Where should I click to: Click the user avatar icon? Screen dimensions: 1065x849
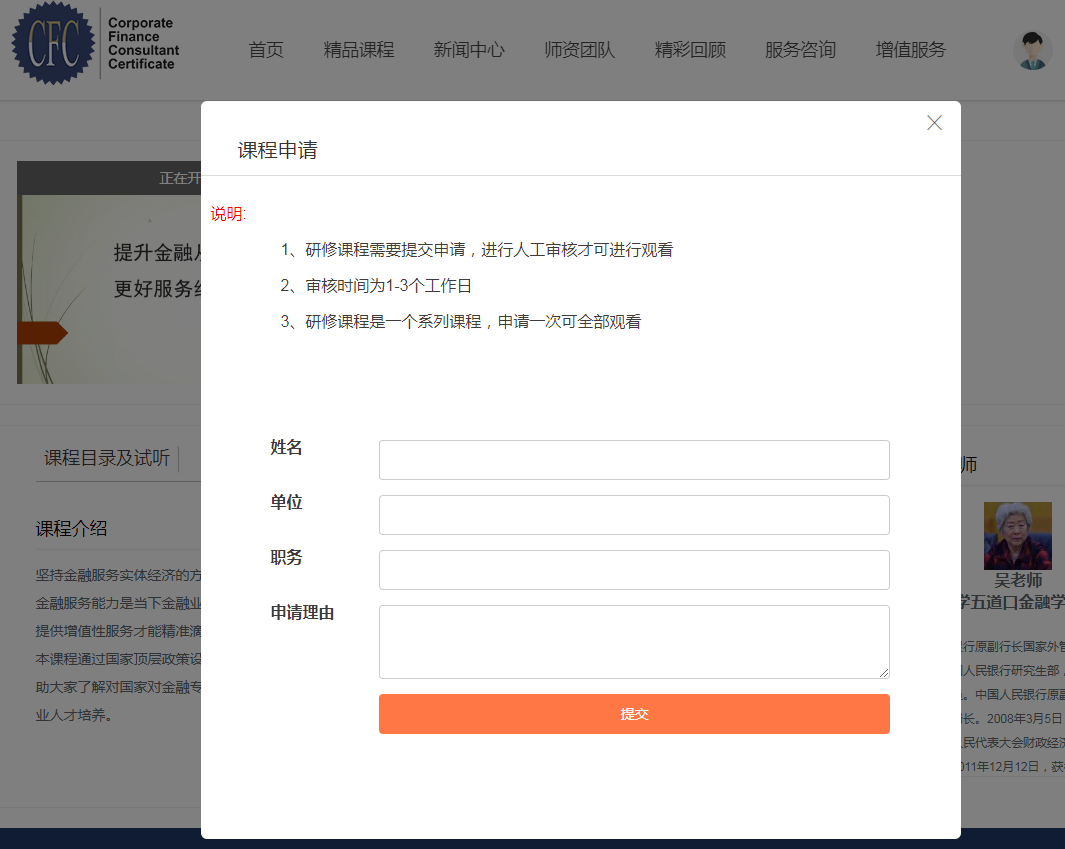[1032, 50]
